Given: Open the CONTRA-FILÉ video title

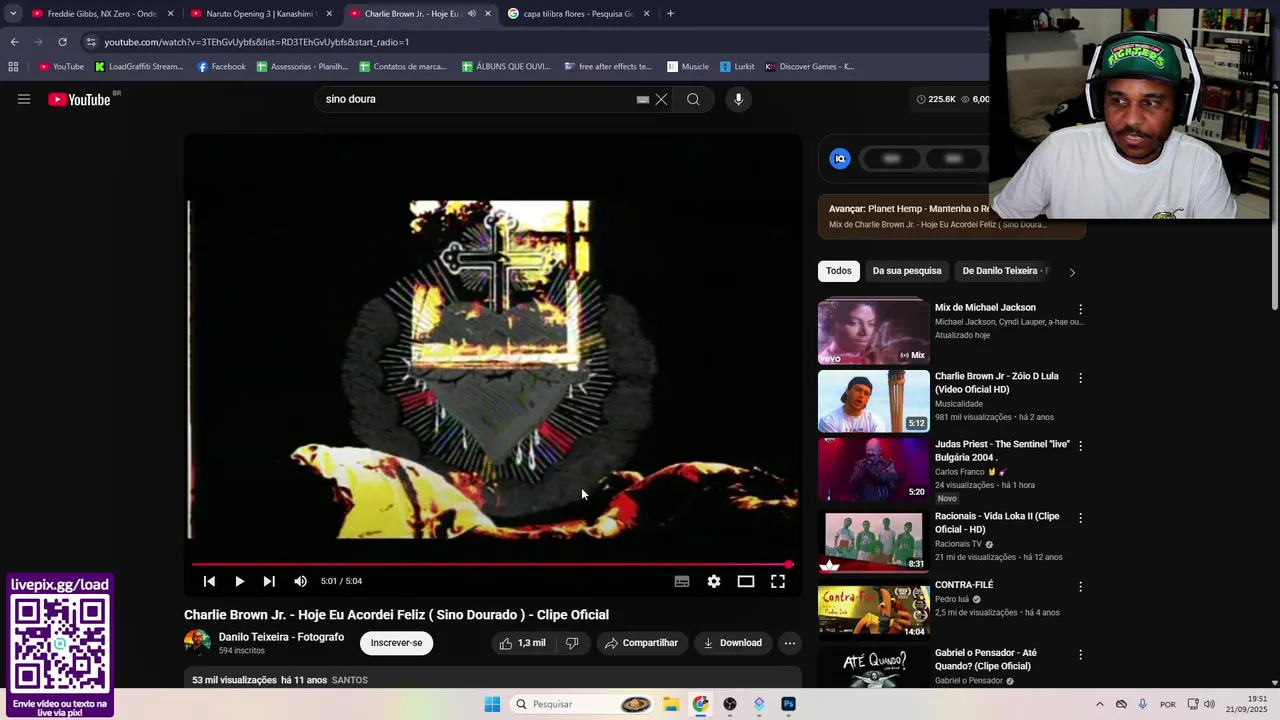Looking at the screenshot, I should [964, 585].
